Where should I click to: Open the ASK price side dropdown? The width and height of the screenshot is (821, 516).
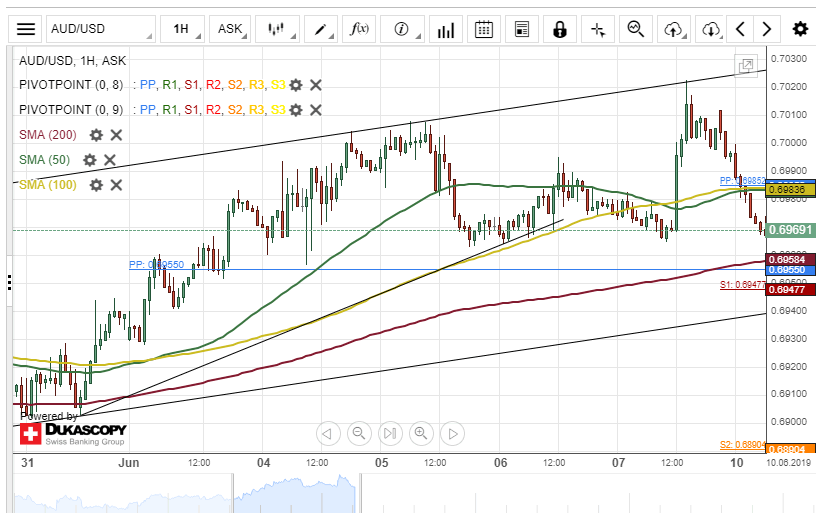236,29
